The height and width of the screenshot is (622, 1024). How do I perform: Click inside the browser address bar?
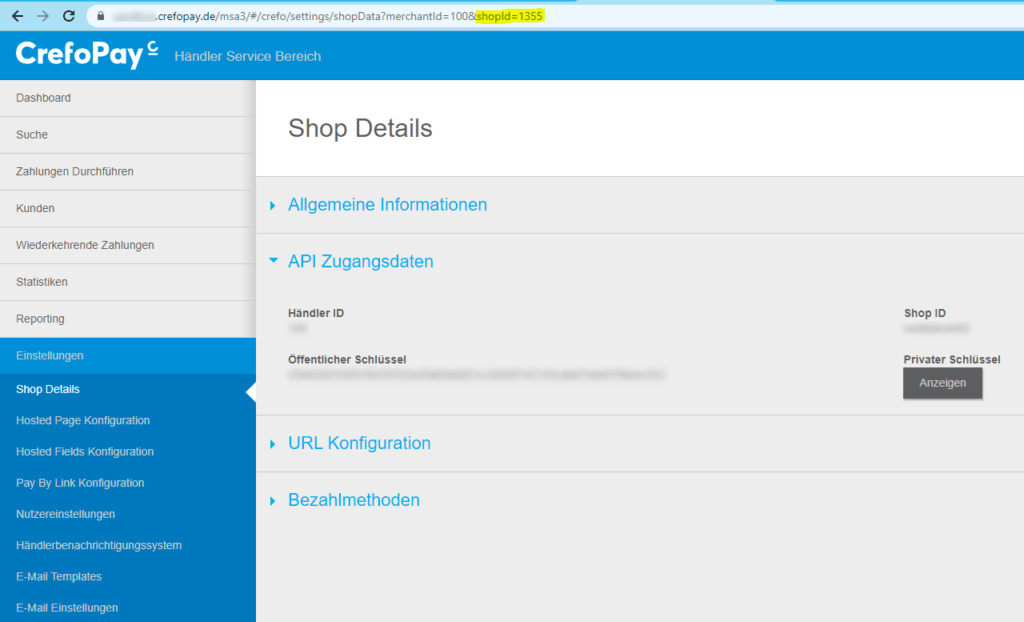click(x=400, y=16)
